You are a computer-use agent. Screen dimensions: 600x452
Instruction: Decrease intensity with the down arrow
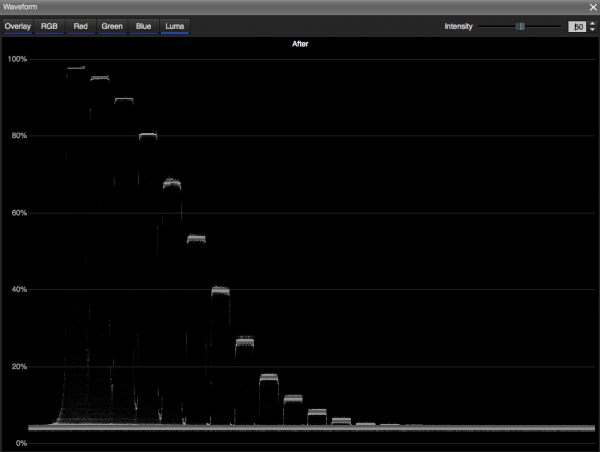(x=591, y=30)
